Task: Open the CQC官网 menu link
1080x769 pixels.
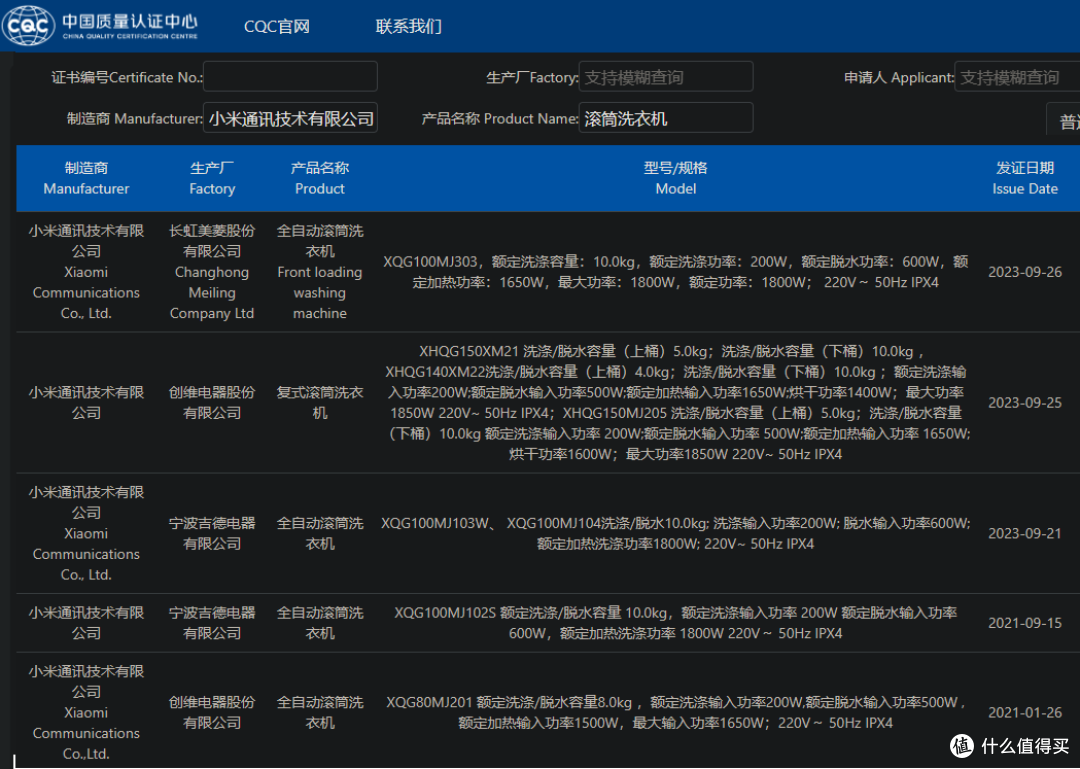Action: point(277,26)
